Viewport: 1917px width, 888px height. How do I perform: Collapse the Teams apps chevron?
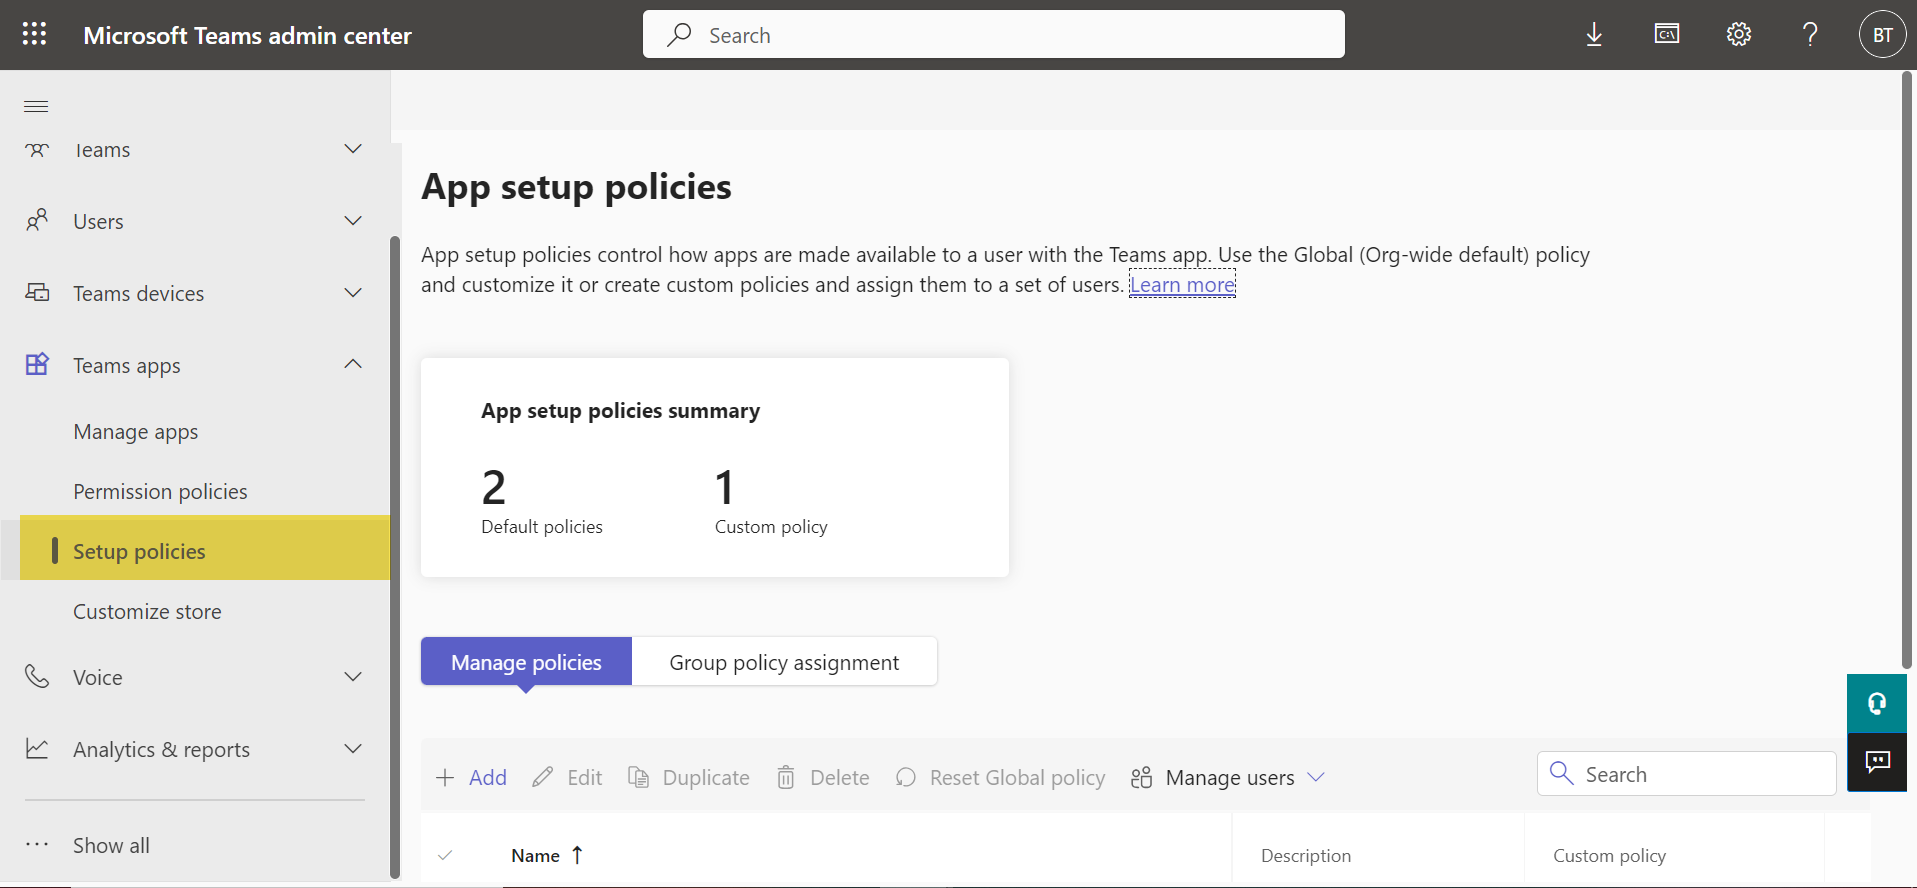pos(353,364)
